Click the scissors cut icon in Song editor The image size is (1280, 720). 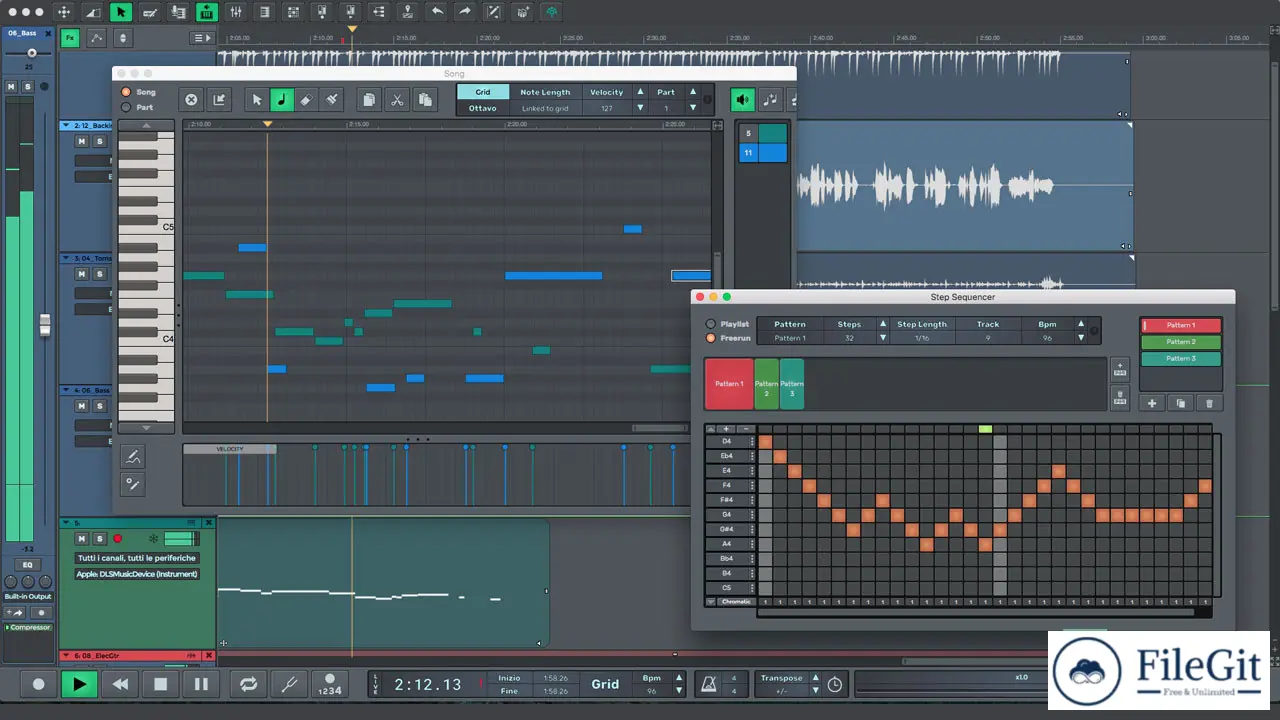pos(397,100)
